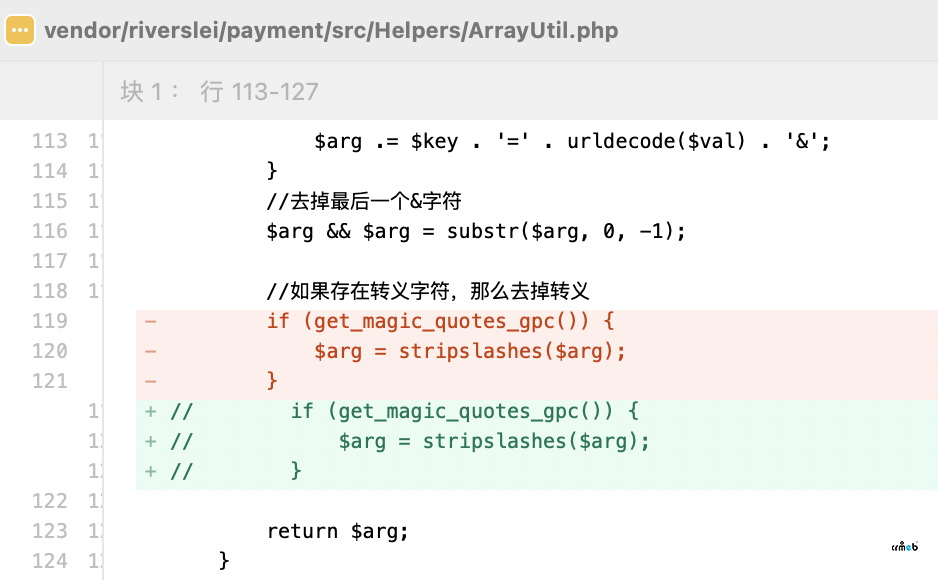Select removed line 121 minus marker

(151, 381)
